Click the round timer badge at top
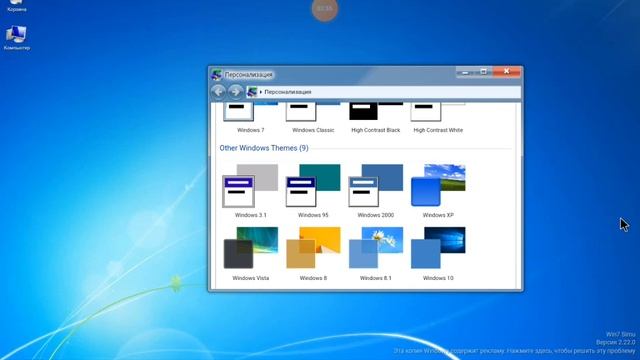 click(x=325, y=9)
